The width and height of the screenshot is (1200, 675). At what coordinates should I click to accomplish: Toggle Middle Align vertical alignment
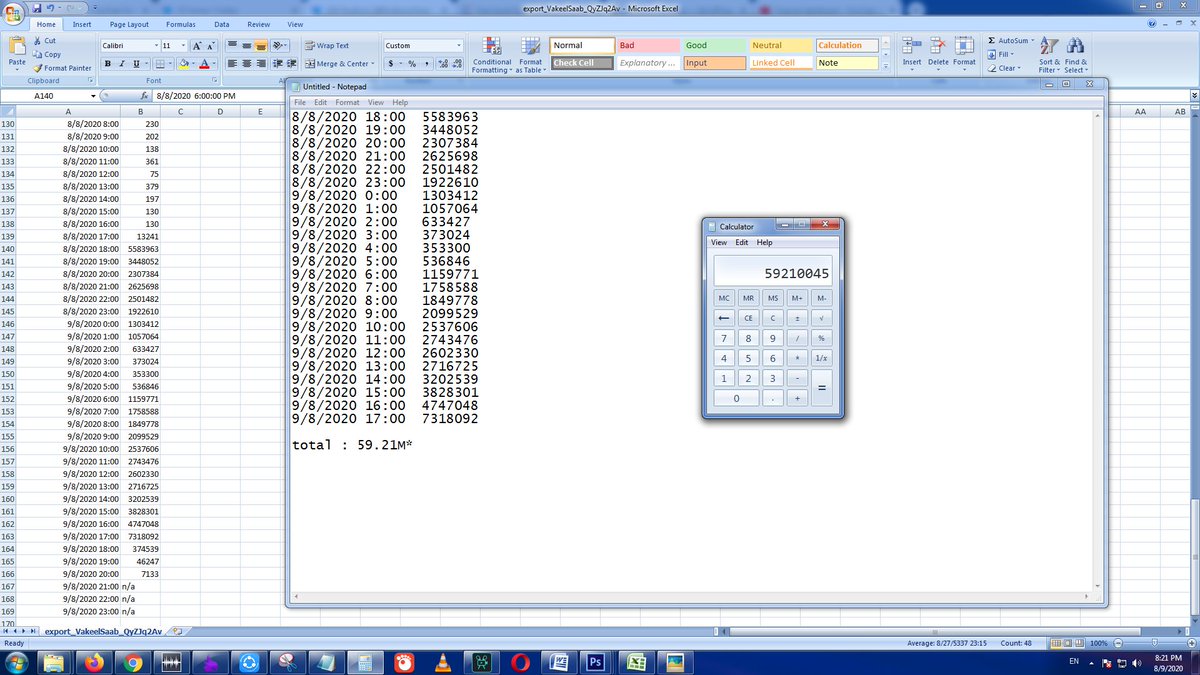click(x=247, y=46)
